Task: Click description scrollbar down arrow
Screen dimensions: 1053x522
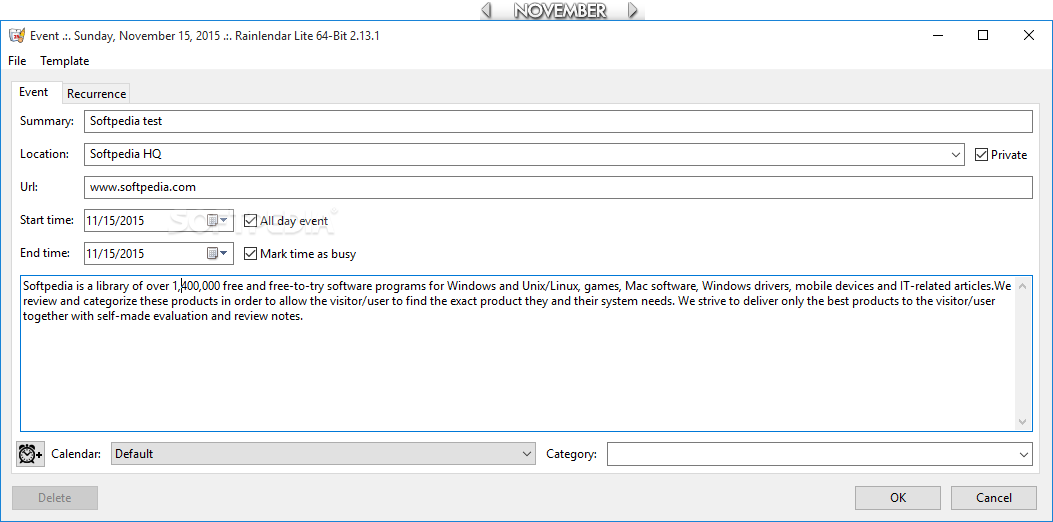Action: click(1023, 421)
